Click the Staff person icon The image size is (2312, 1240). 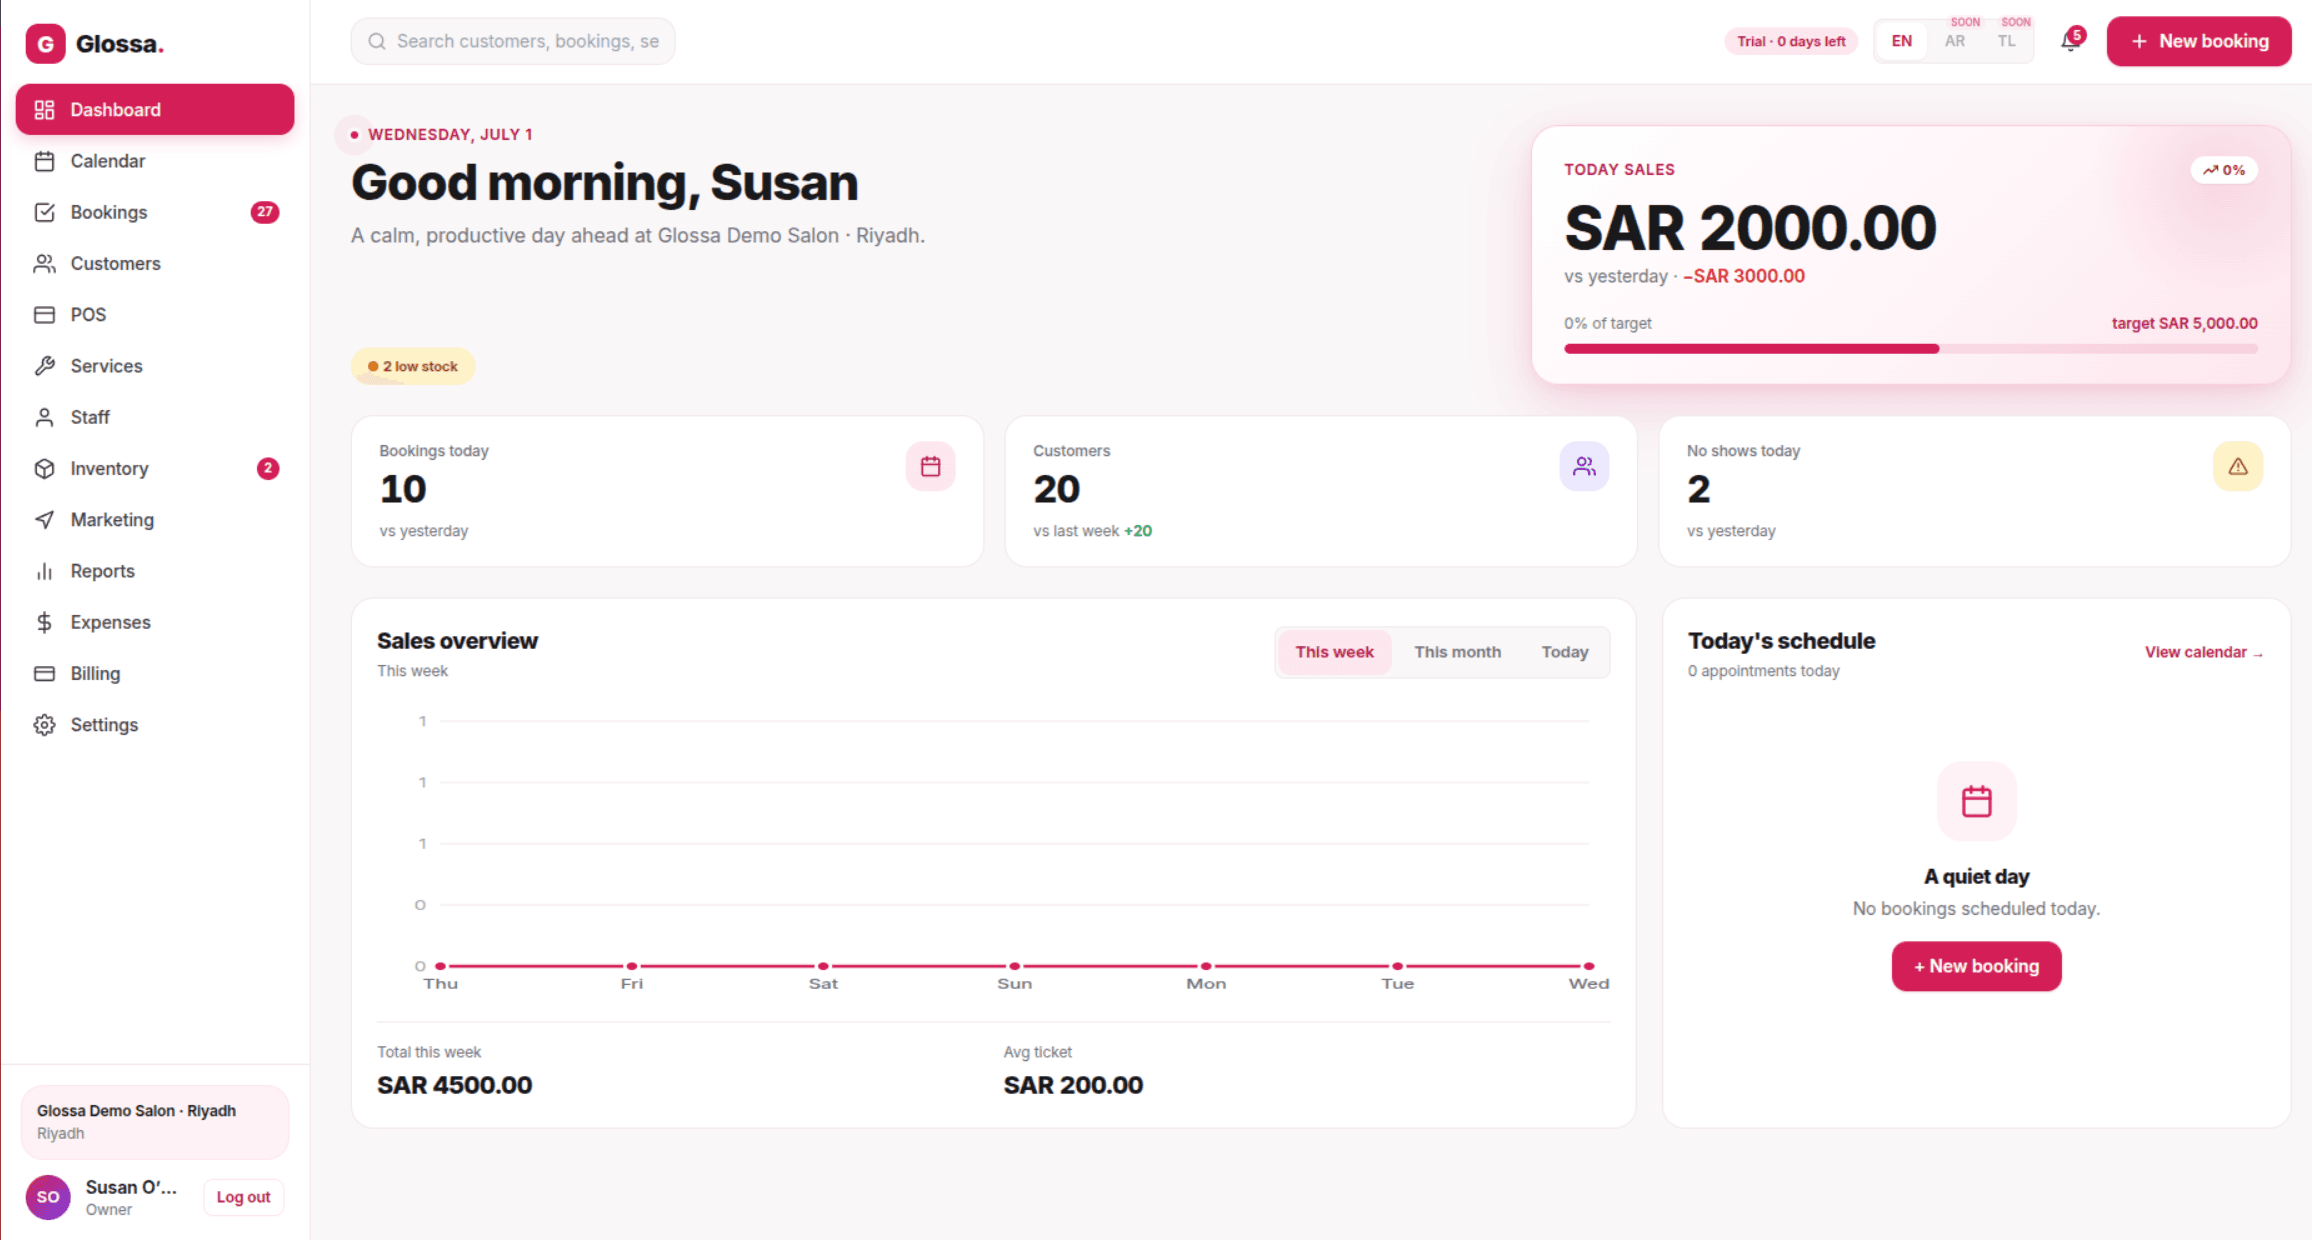[x=44, y=417]
